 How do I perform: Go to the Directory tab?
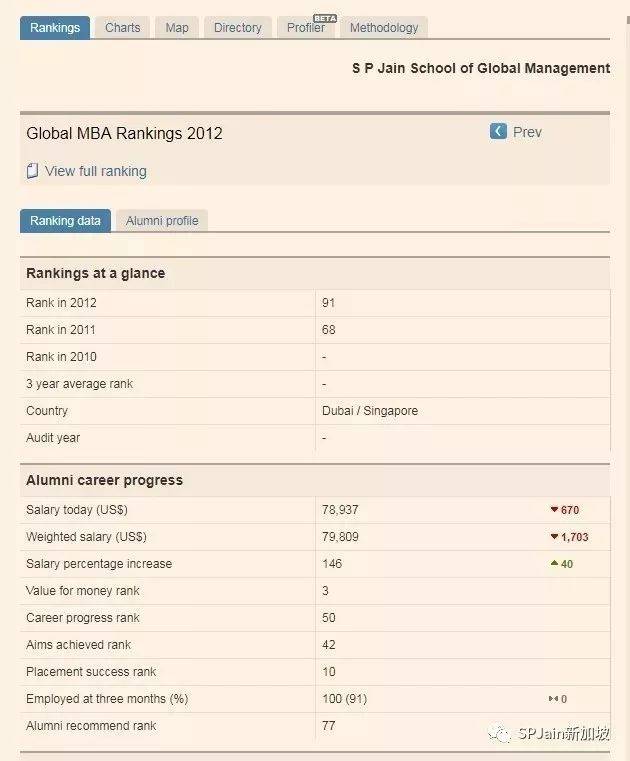(x=238, y=28)
